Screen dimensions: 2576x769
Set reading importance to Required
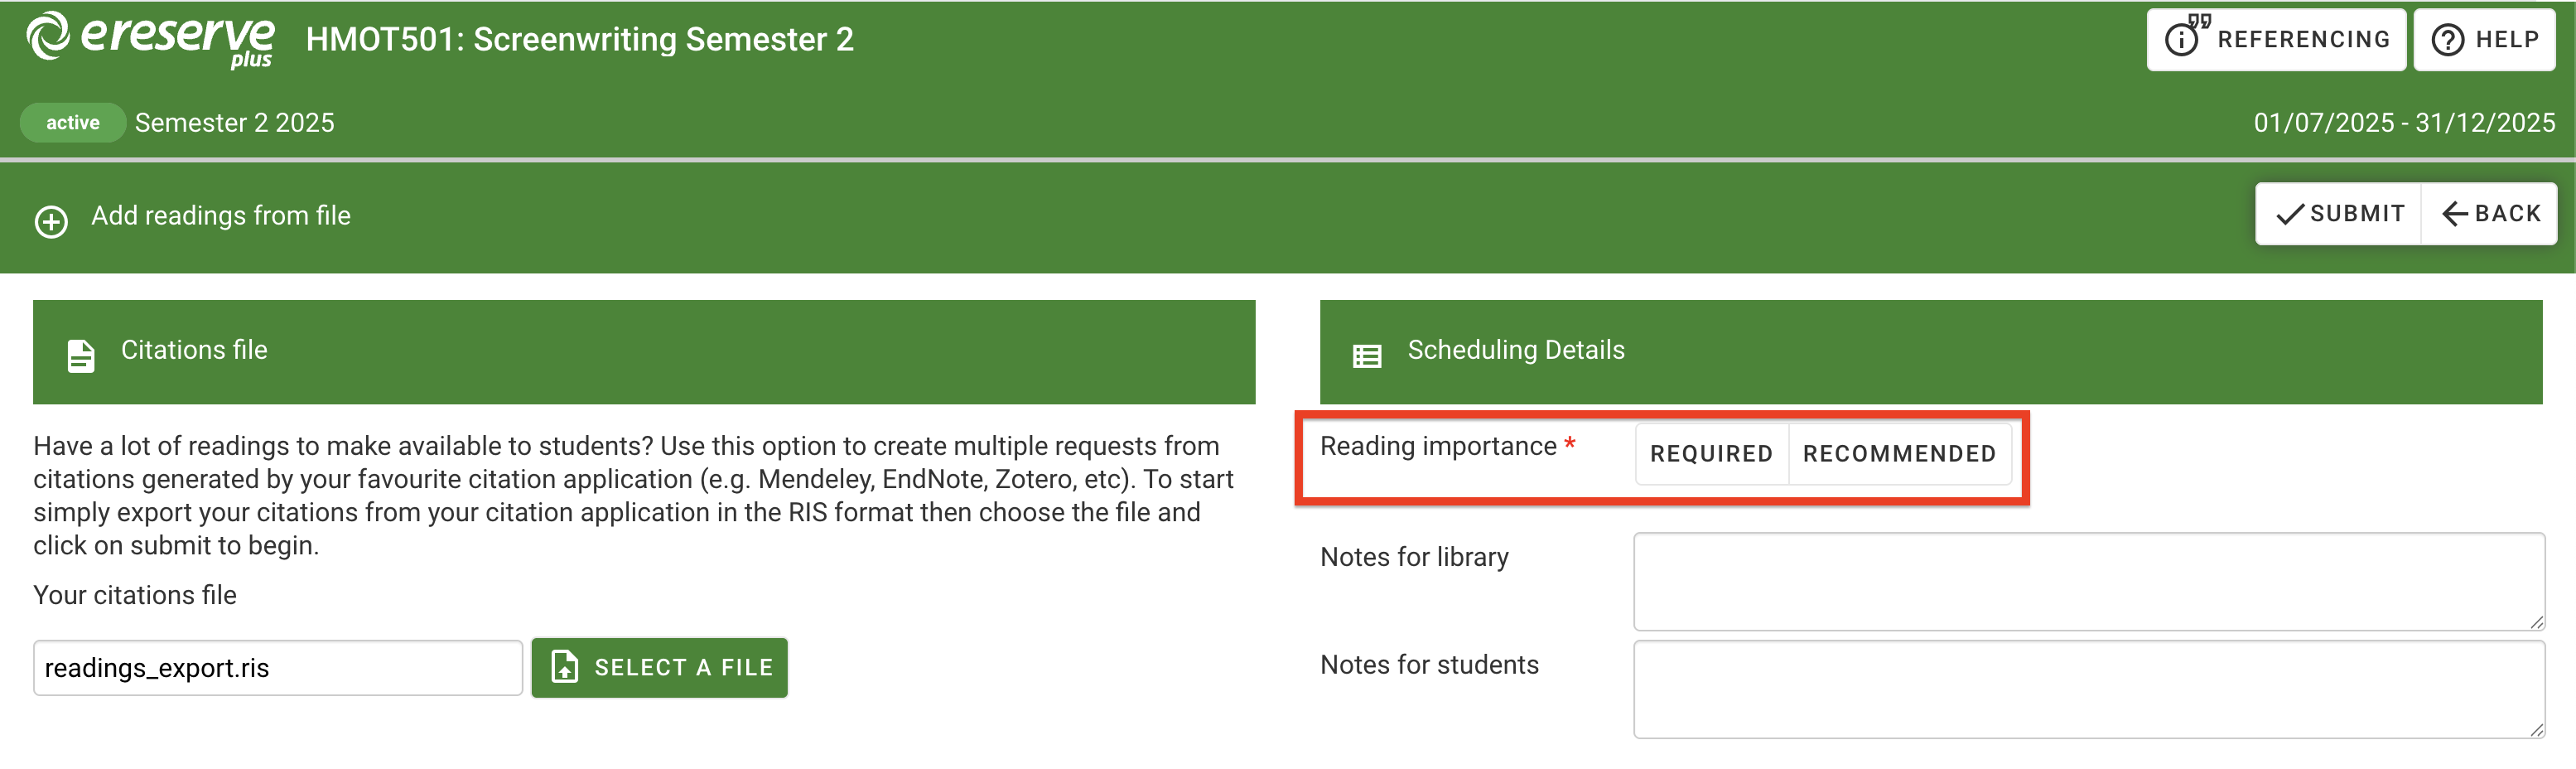pyautogui.click(x=1711, y=454)
